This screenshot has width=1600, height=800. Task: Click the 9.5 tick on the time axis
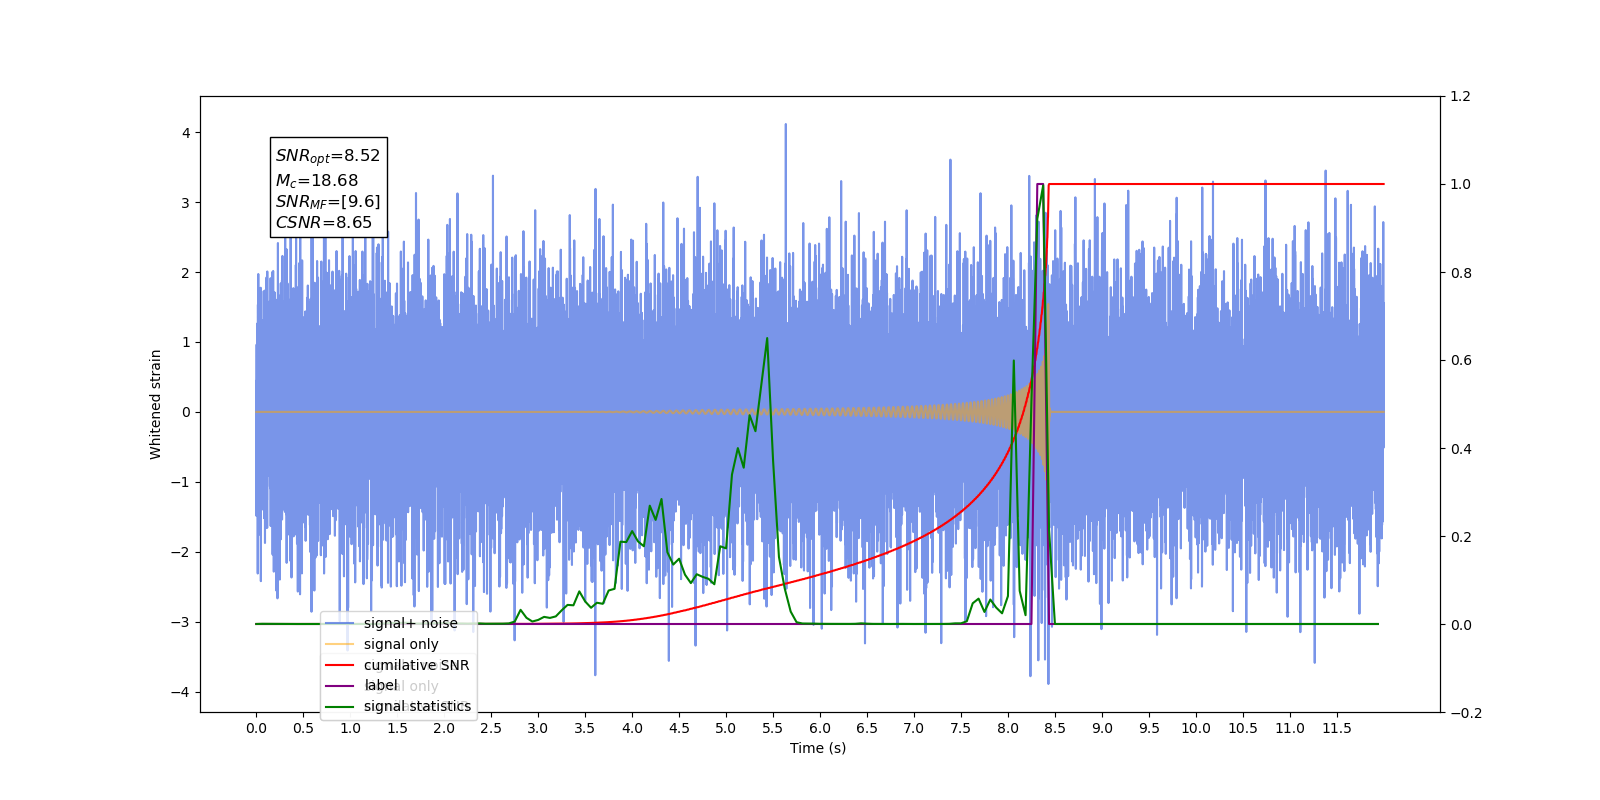point(1149,728)
